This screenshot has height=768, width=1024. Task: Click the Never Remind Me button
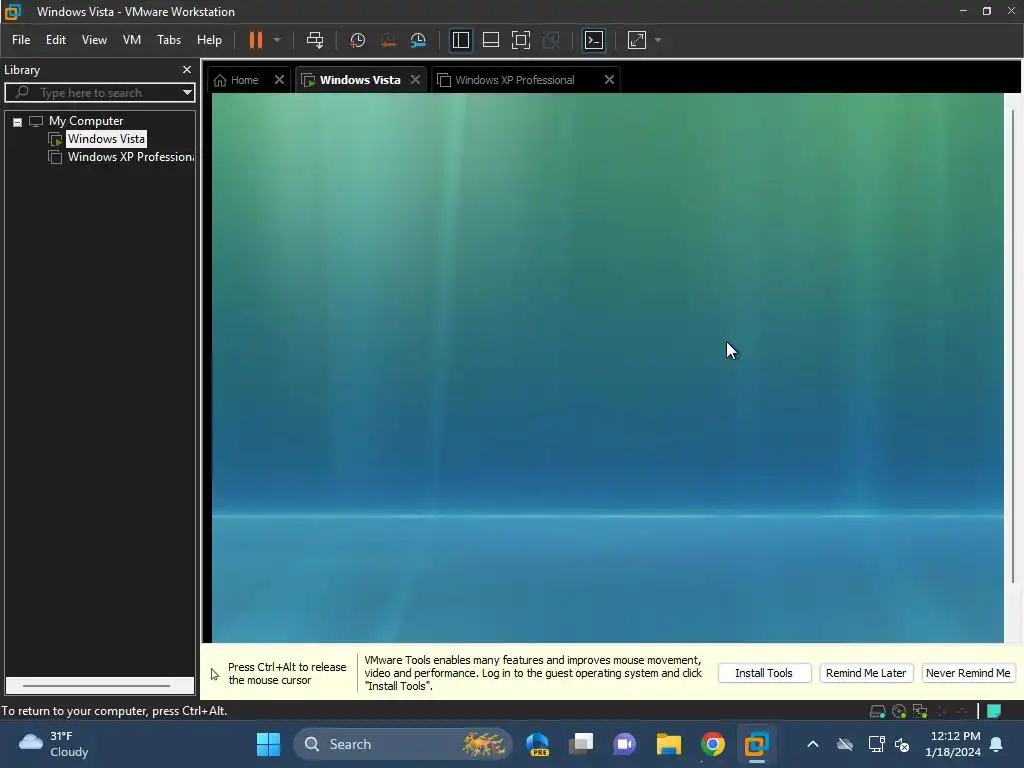click(968, 673)
